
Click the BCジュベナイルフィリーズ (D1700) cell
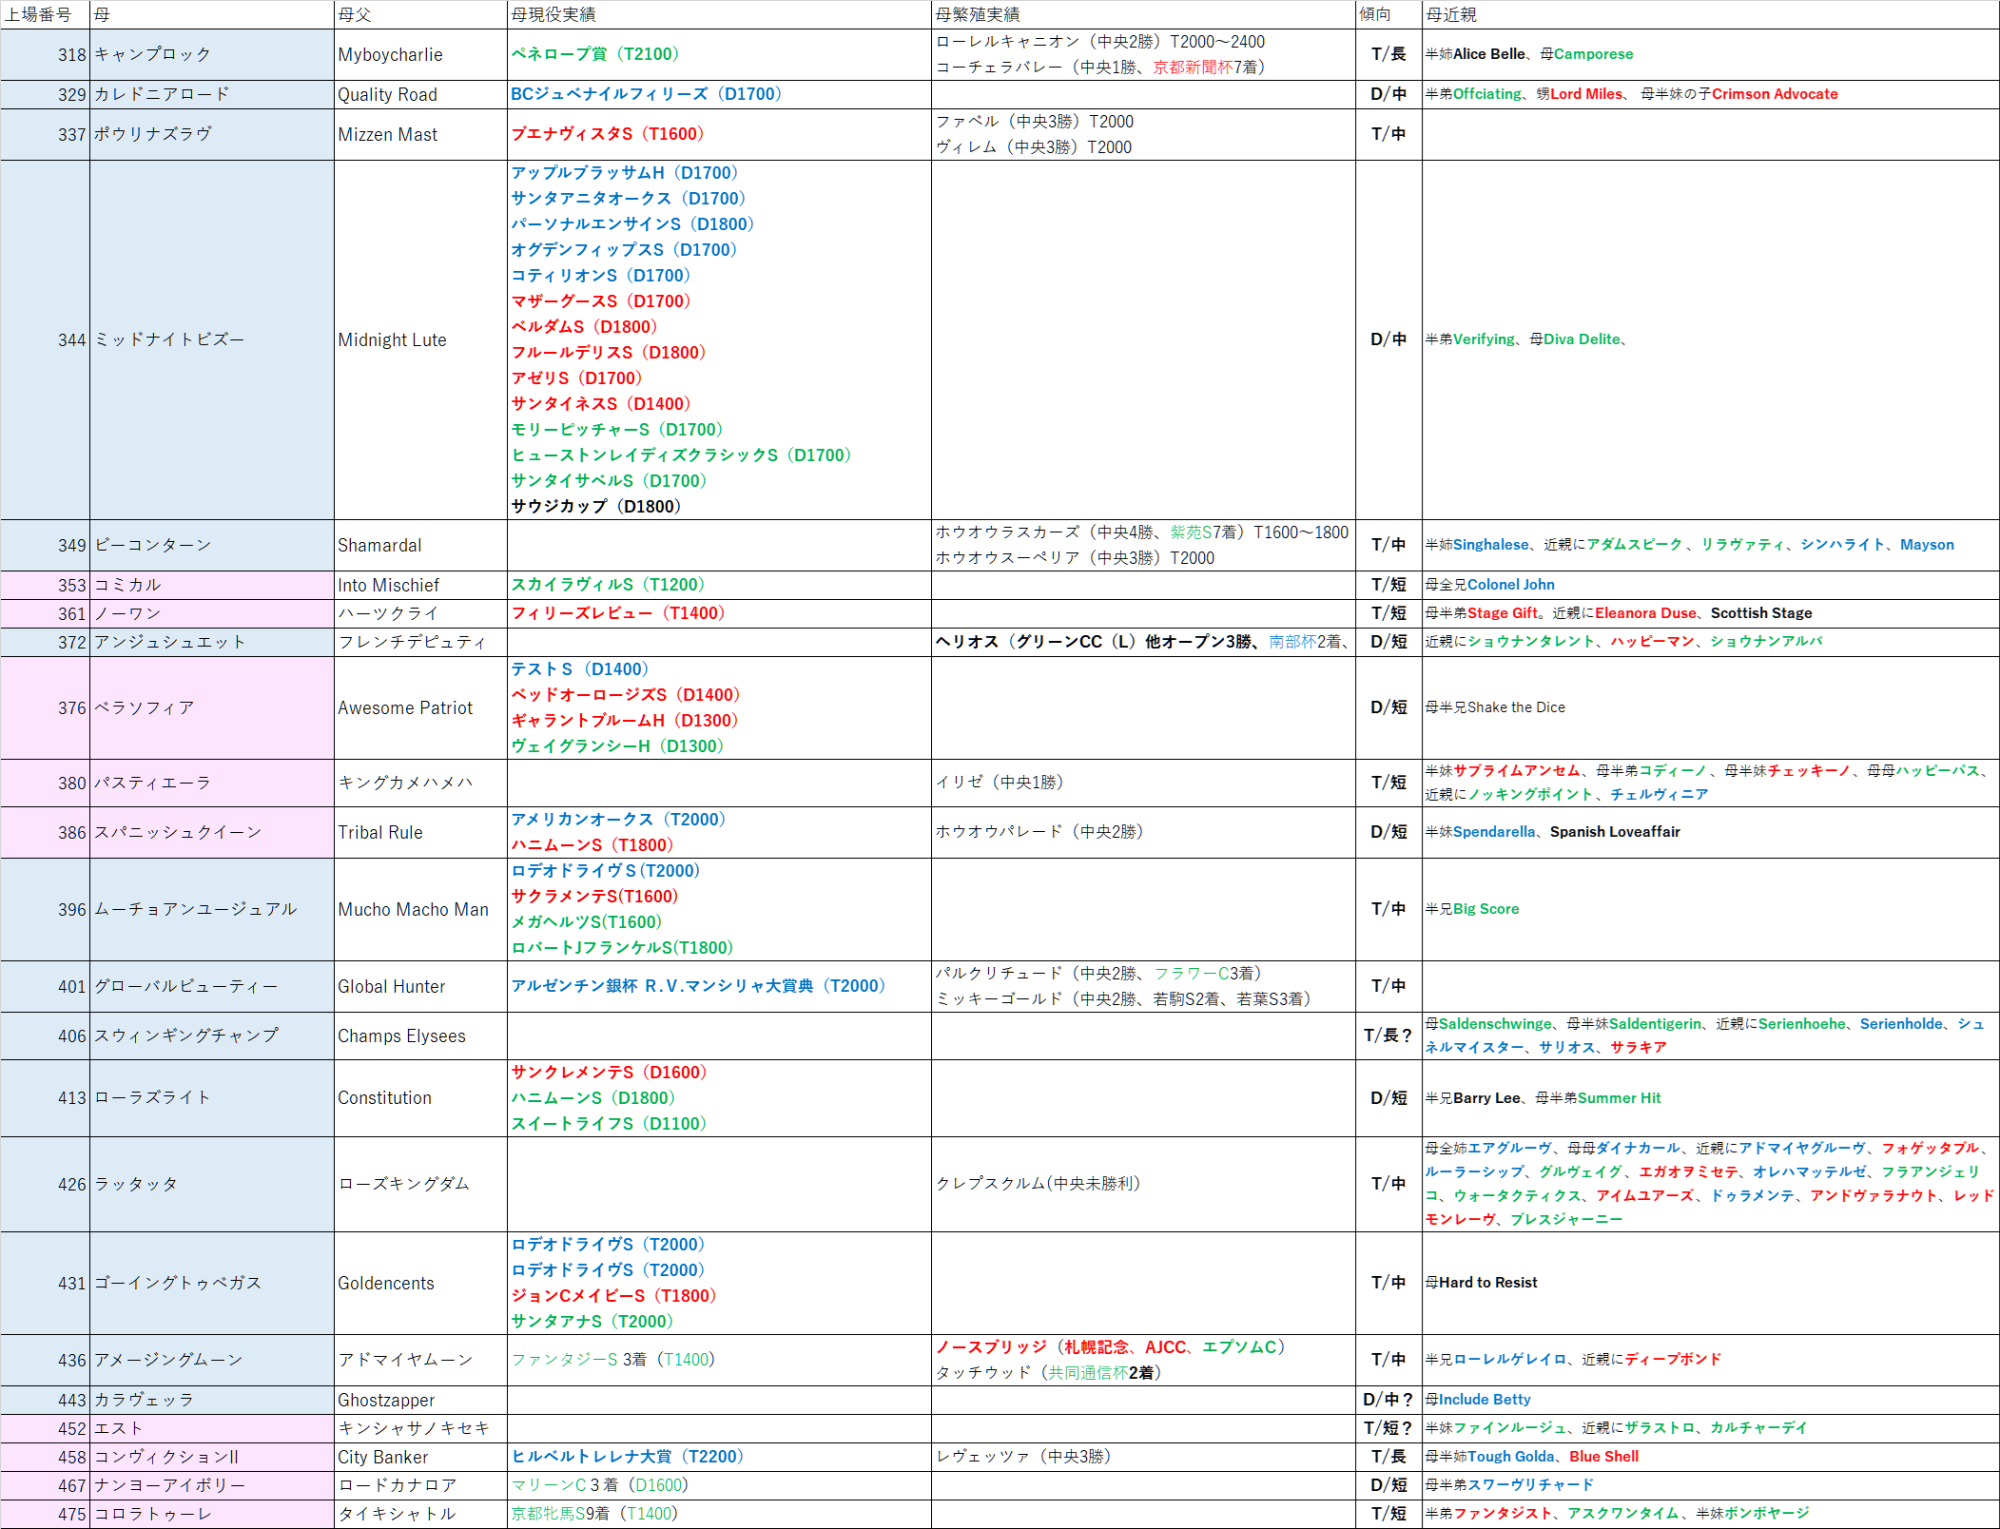(646, 94)
